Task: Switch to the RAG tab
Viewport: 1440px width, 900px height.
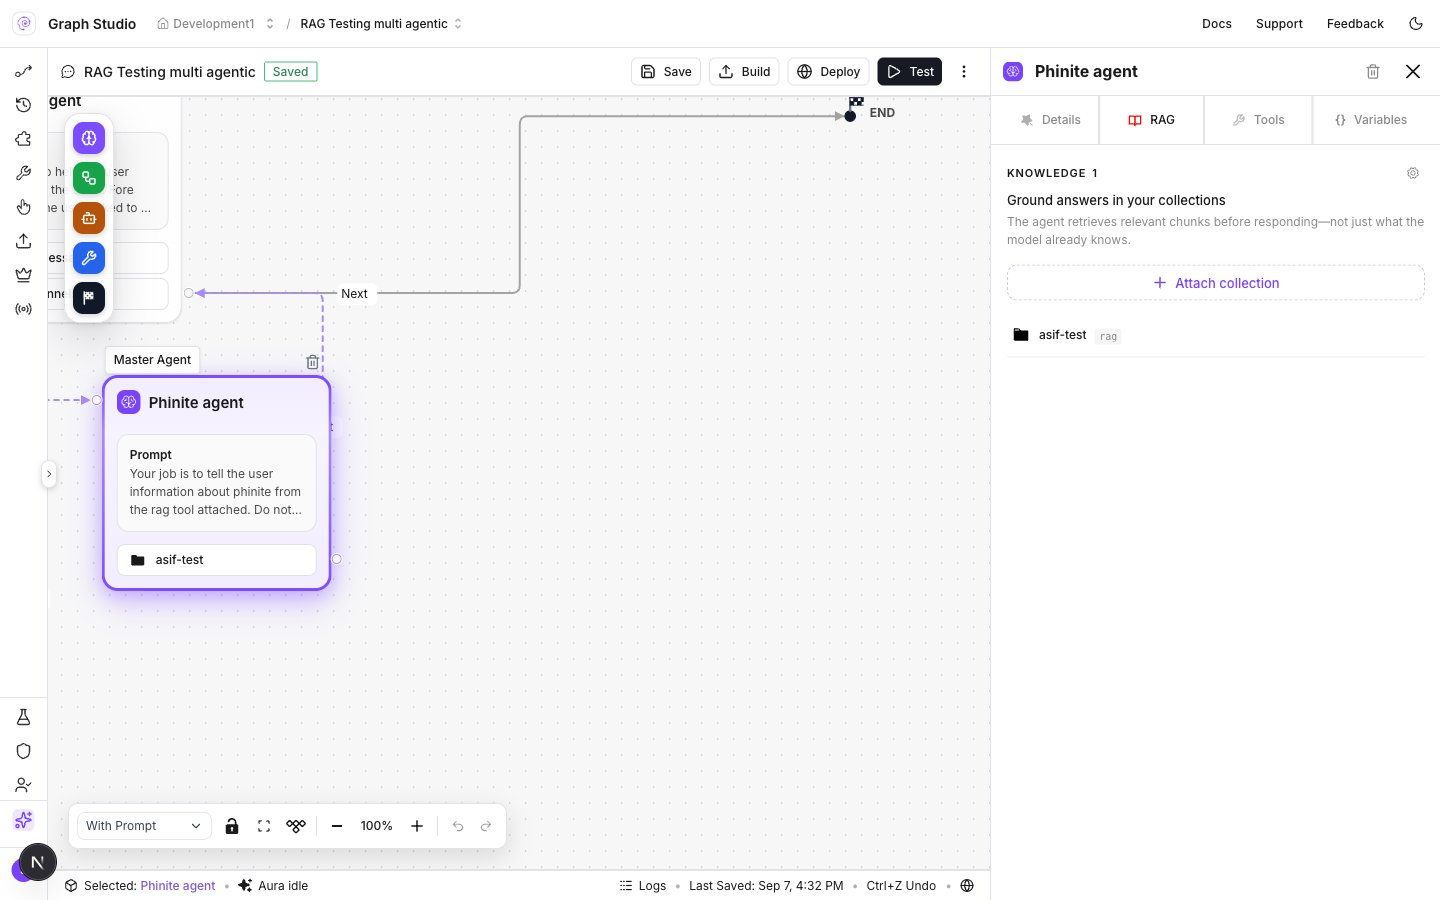Action: click(1152, 120)
